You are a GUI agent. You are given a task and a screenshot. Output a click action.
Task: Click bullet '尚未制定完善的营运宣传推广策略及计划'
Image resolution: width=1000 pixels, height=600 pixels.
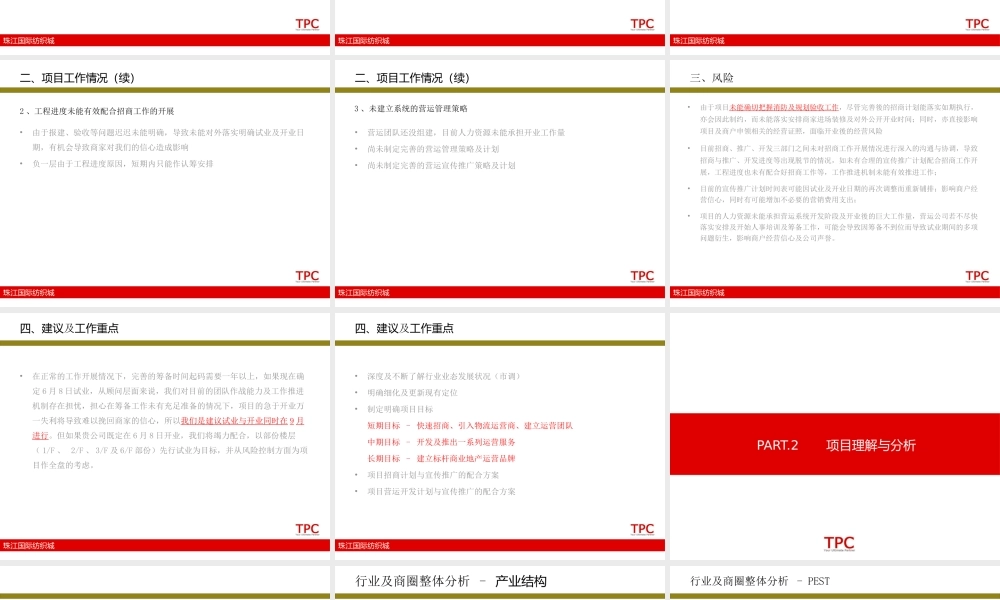coord(441,166)
